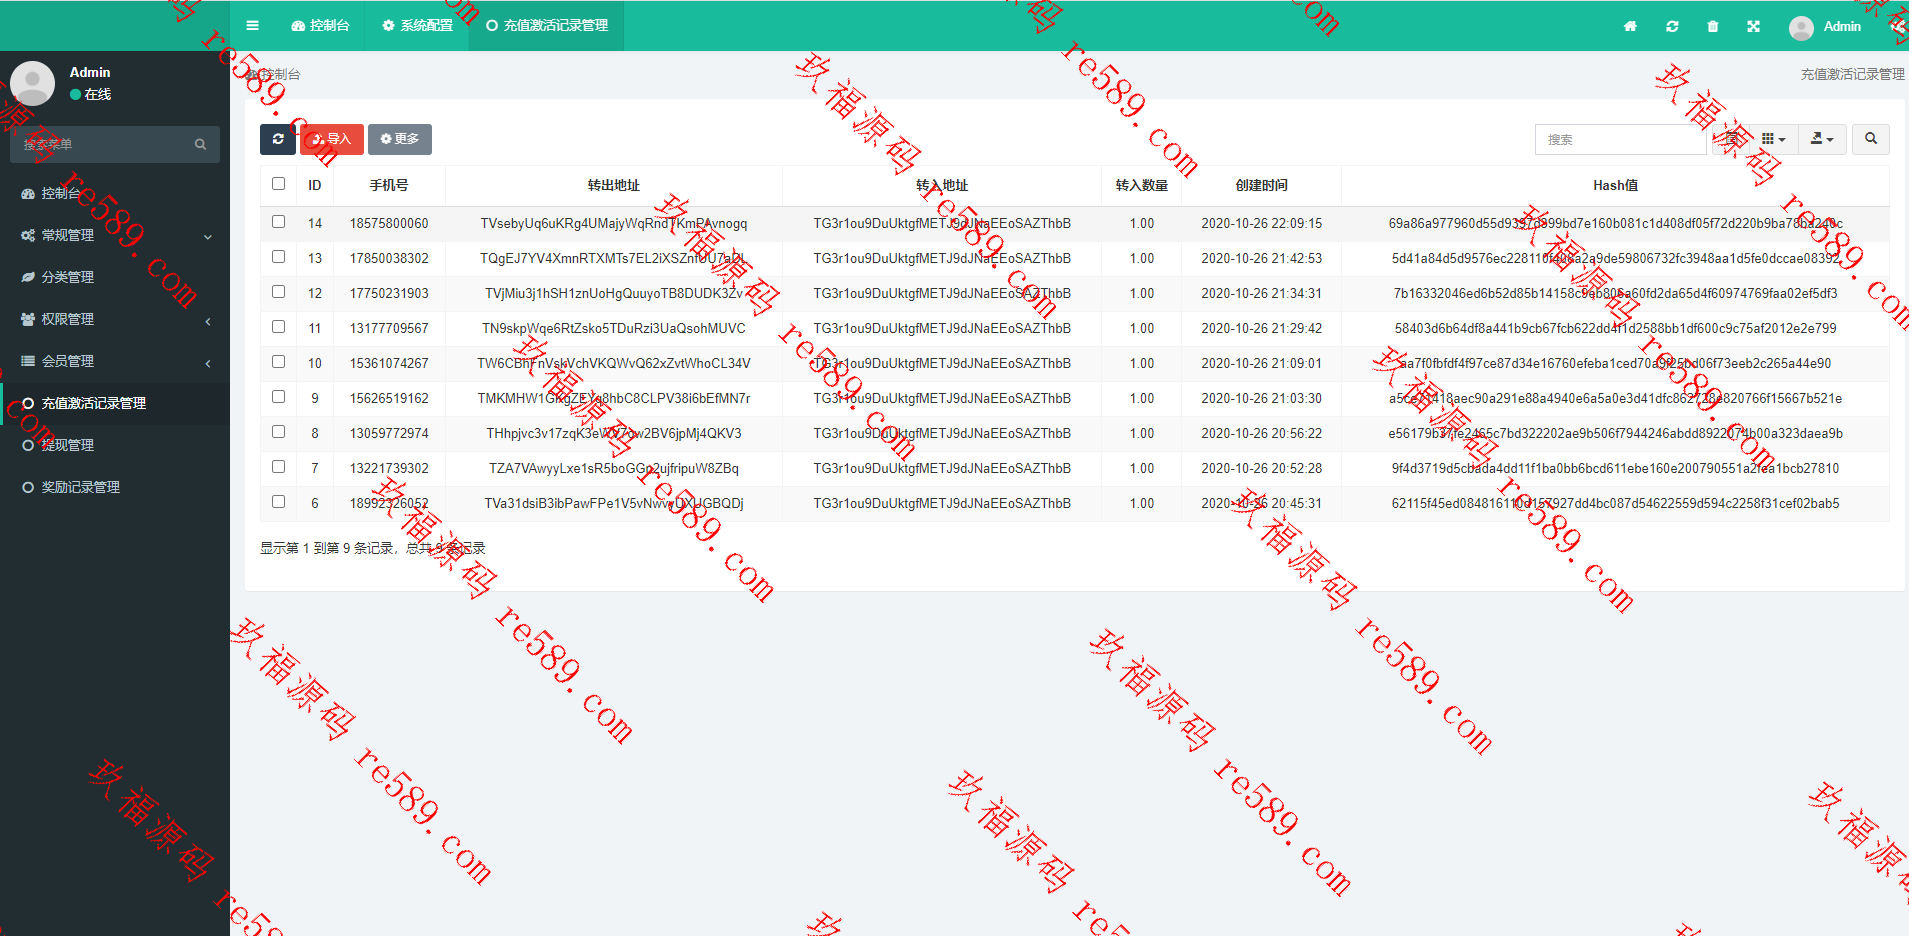Click the 权限管理 group icon
Screen dimensions: 1909x936
click(28, 320)
